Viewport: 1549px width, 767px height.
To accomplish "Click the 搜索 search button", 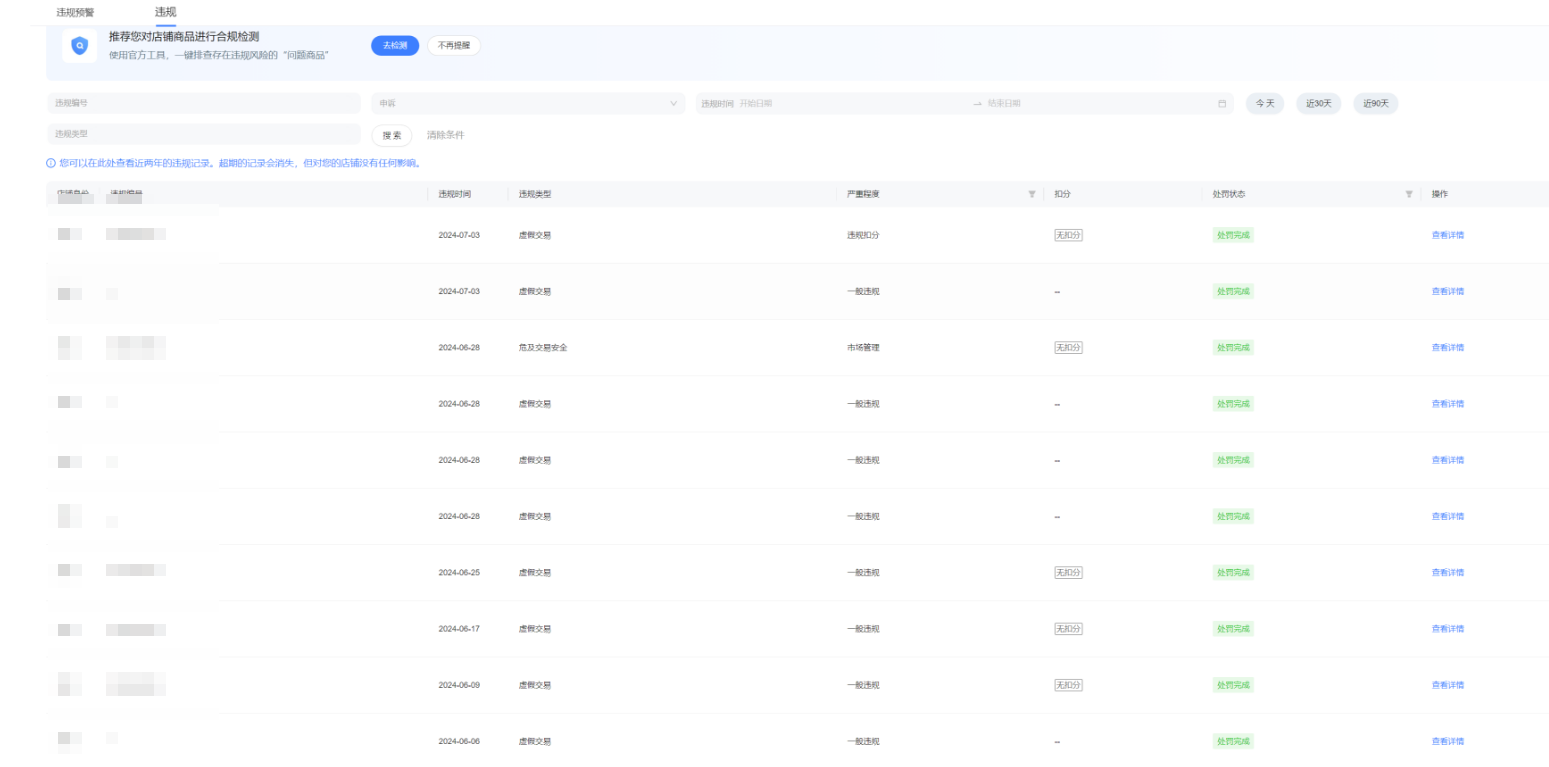I will 391,135.
